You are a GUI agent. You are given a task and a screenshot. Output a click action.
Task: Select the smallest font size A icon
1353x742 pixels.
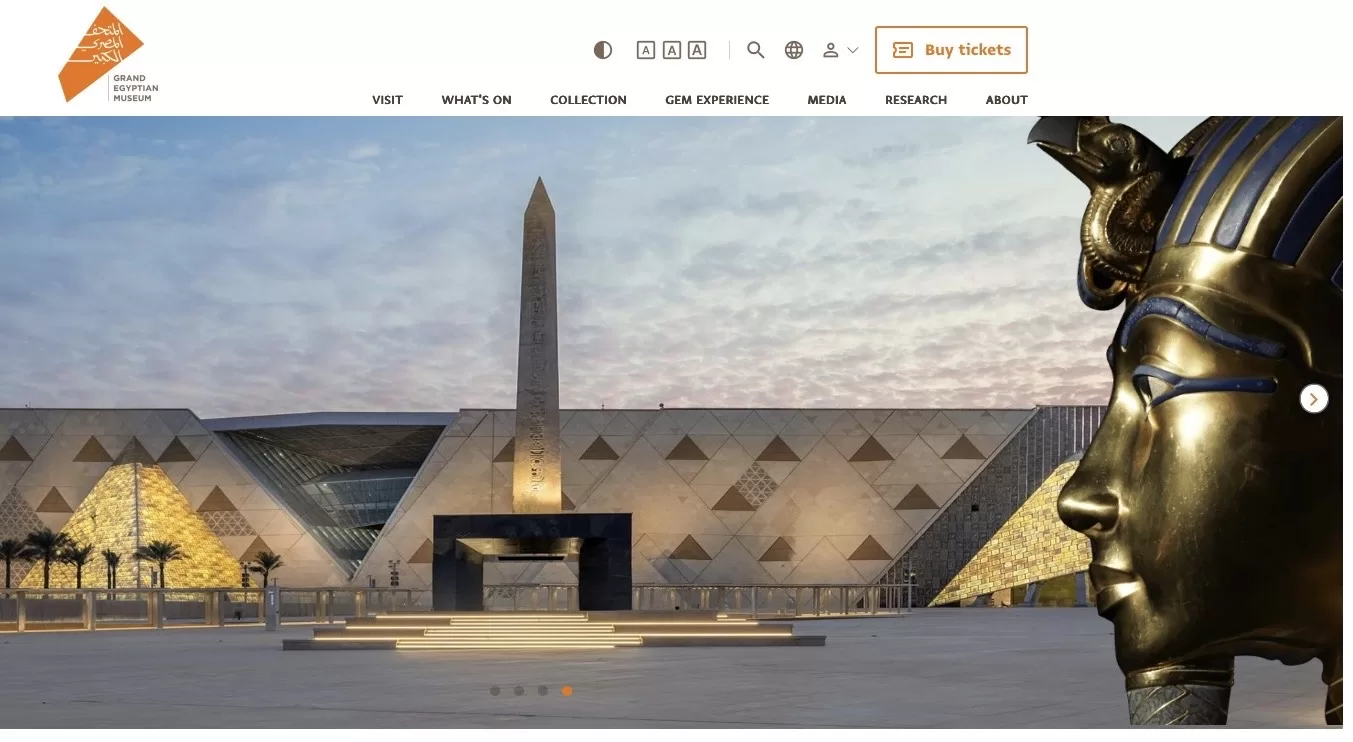[646, 50]
